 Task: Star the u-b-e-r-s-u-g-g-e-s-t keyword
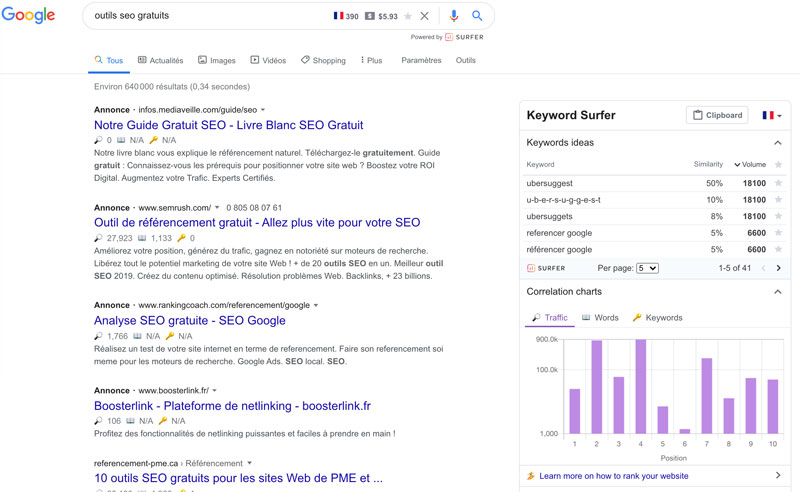[x=778, y=200]
